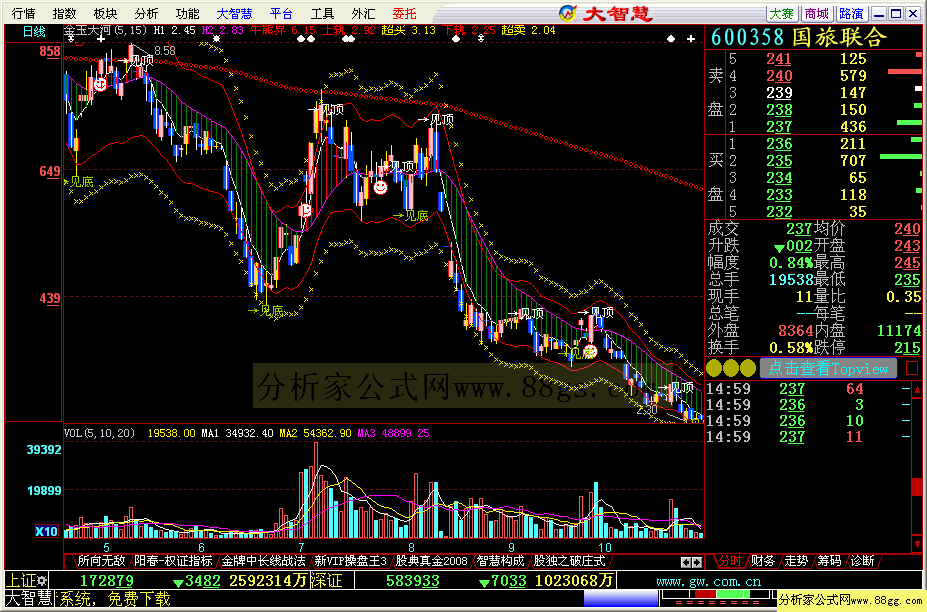Click the plus marker at chart top right
Screen dimensions: 927x612
point(691,38)
